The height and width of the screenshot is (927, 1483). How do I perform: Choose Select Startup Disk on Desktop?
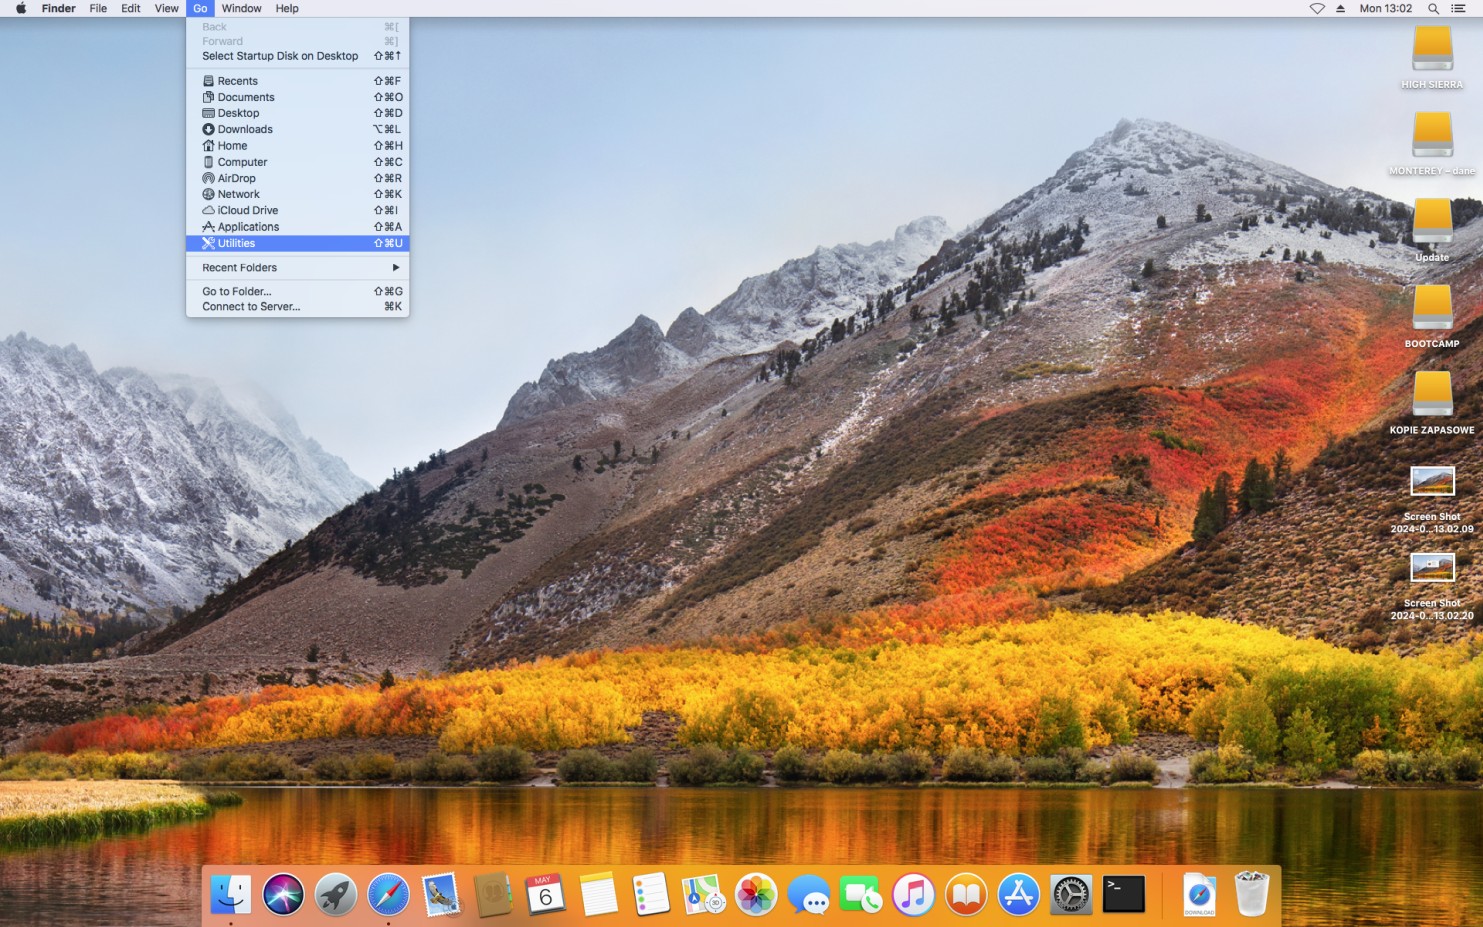tap(297, 56)
